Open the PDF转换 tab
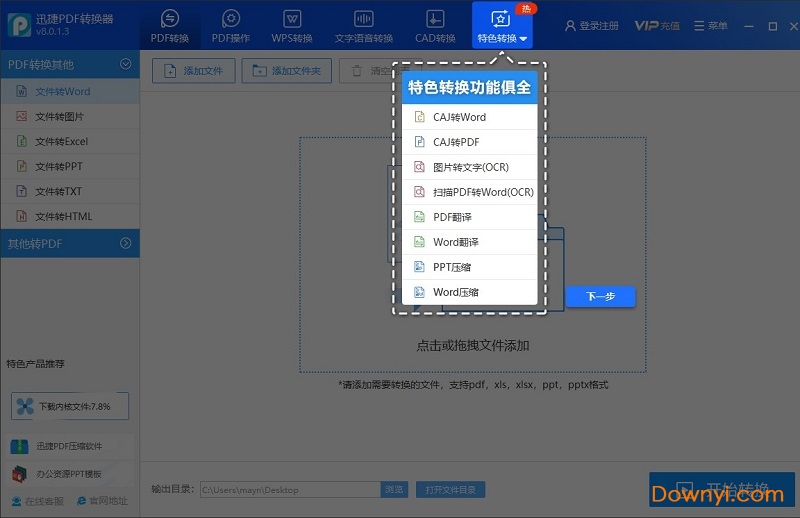The height and width of the screenshot is (518, 800). pyautogui.click(x=169, y=26)
